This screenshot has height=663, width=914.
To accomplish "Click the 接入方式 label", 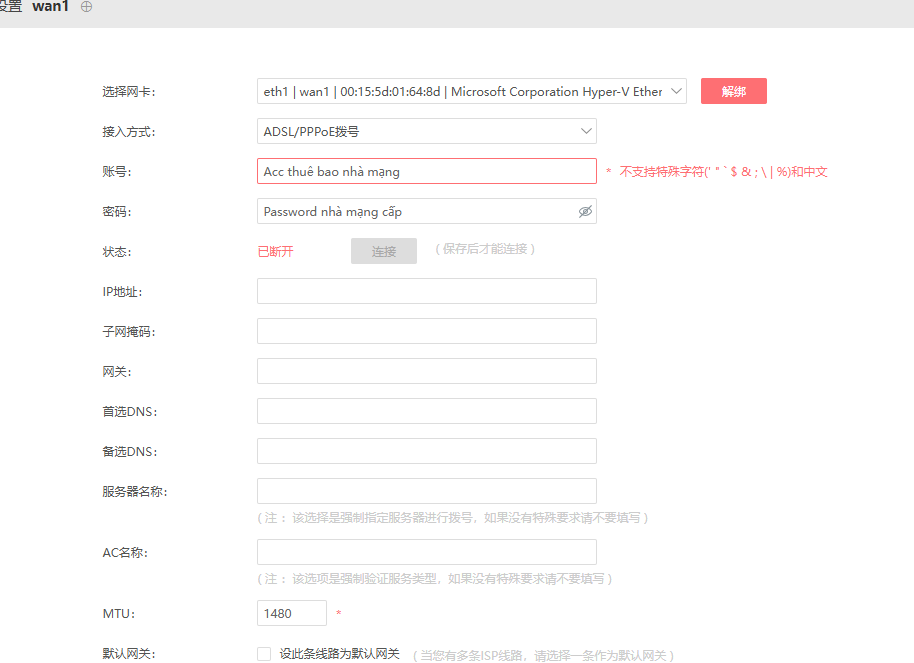I will (x=129, y=132).
